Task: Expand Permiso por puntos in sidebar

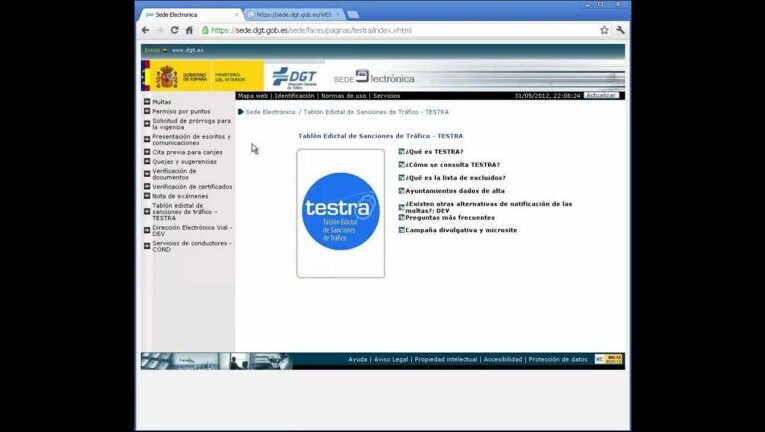Action: 147,111
